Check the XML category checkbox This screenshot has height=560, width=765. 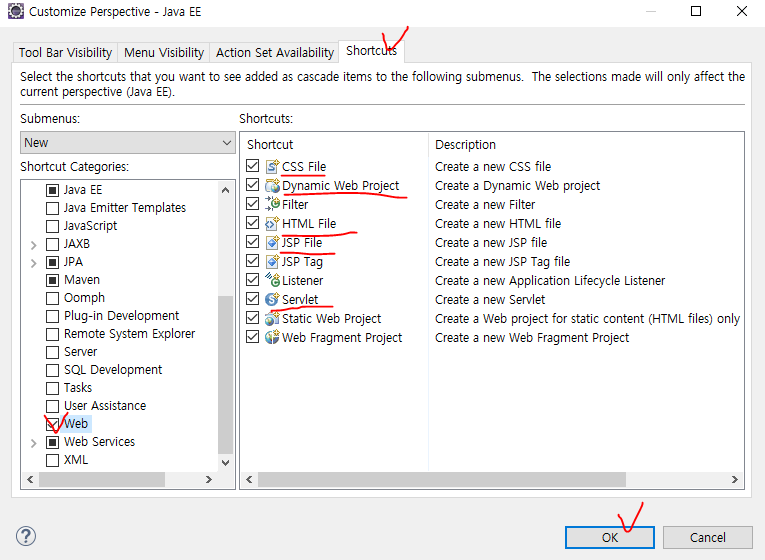tap(52, 460)
